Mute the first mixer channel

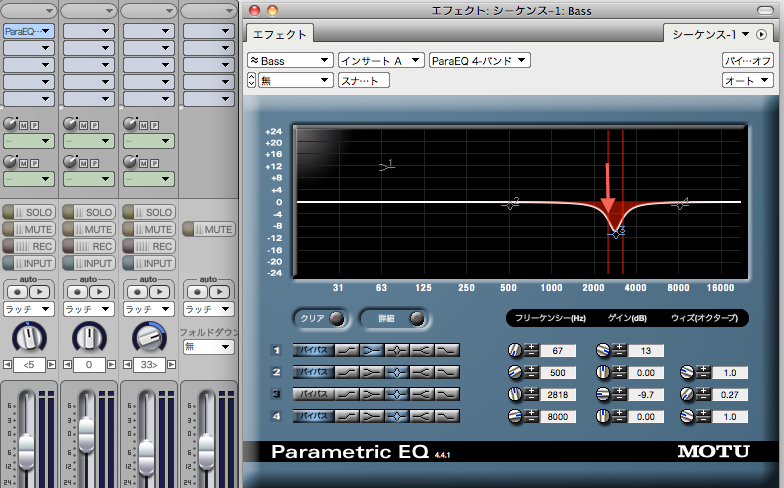point(28,229)
